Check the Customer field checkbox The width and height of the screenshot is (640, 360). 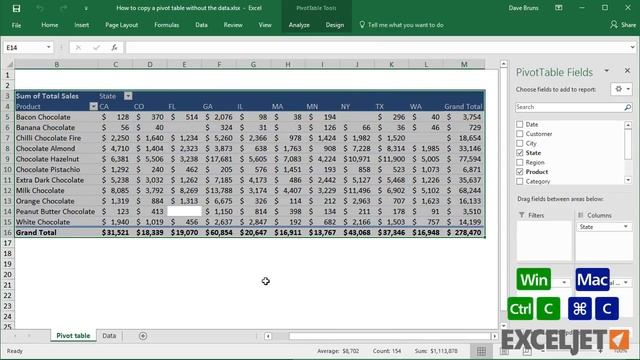[x=520, y=134]
